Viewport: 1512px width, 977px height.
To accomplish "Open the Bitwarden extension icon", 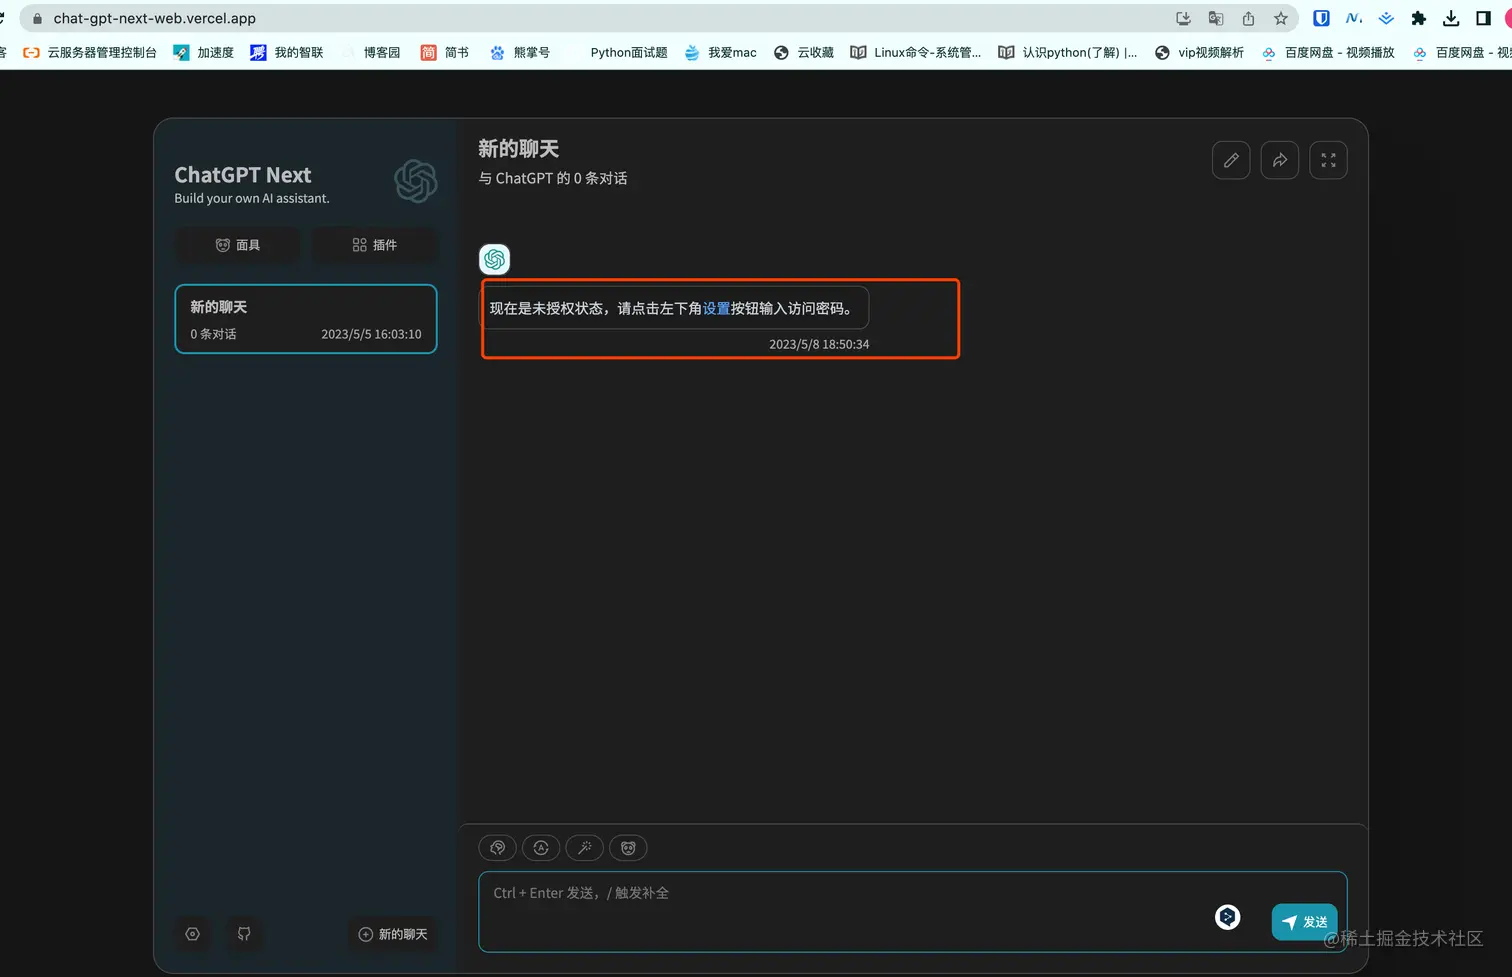I will point(1321,18).
